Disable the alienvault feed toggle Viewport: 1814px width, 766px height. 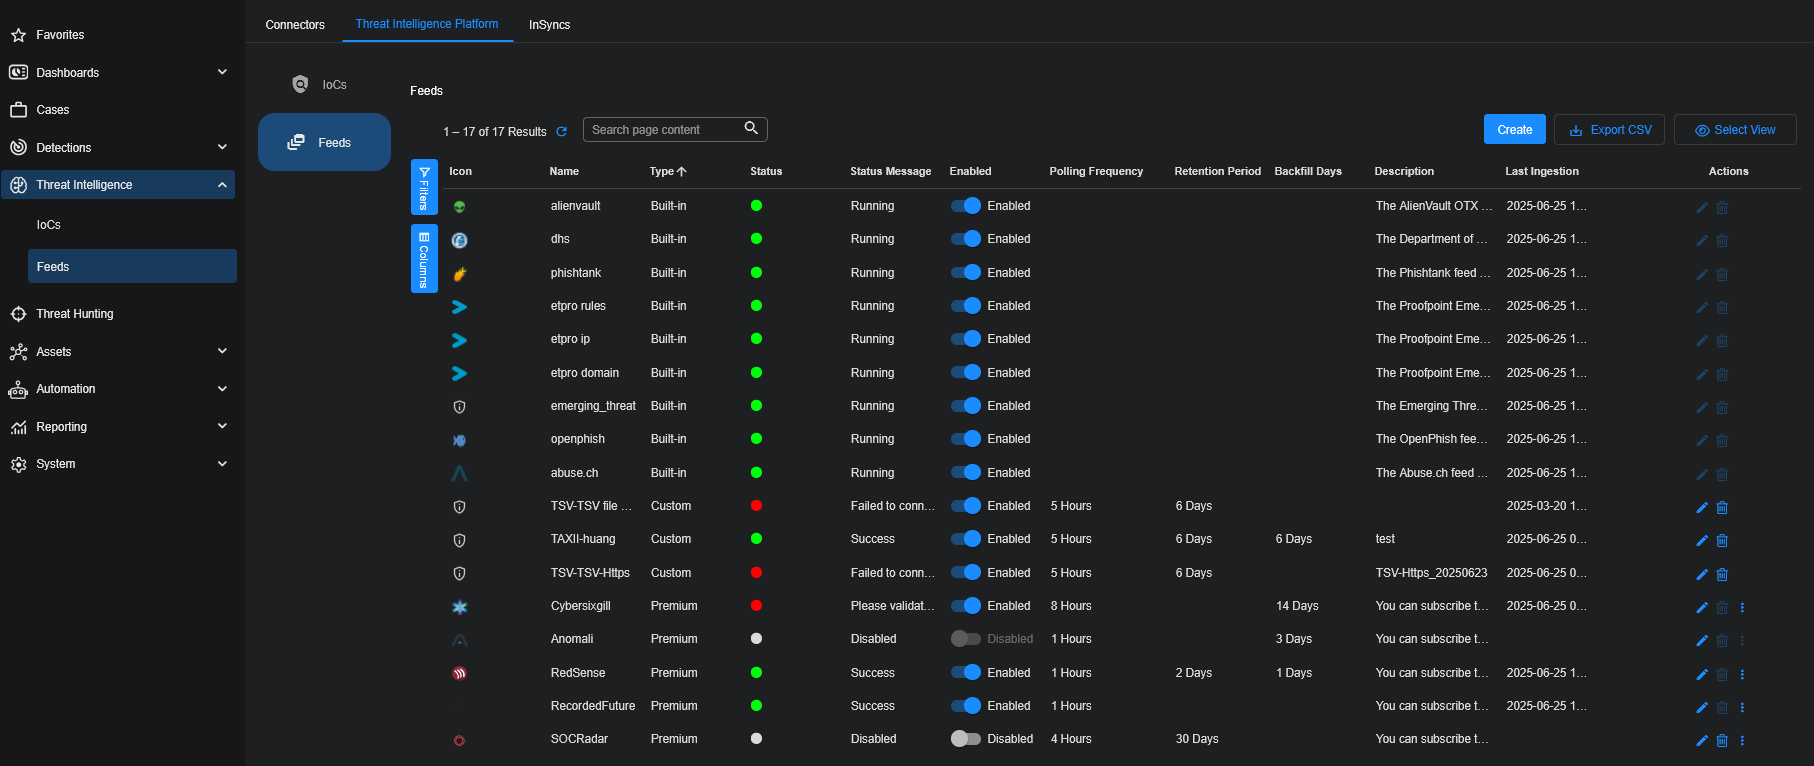coord(966,206)
